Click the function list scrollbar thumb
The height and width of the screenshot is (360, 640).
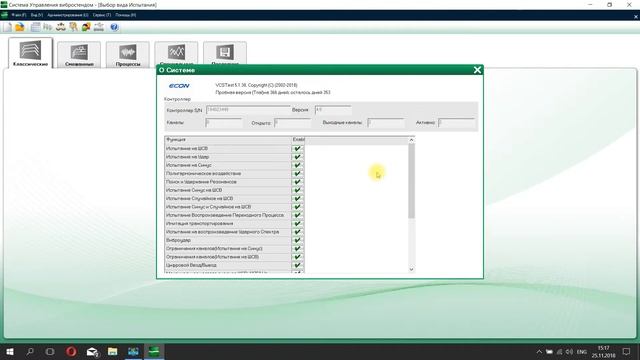click(411, 181)
